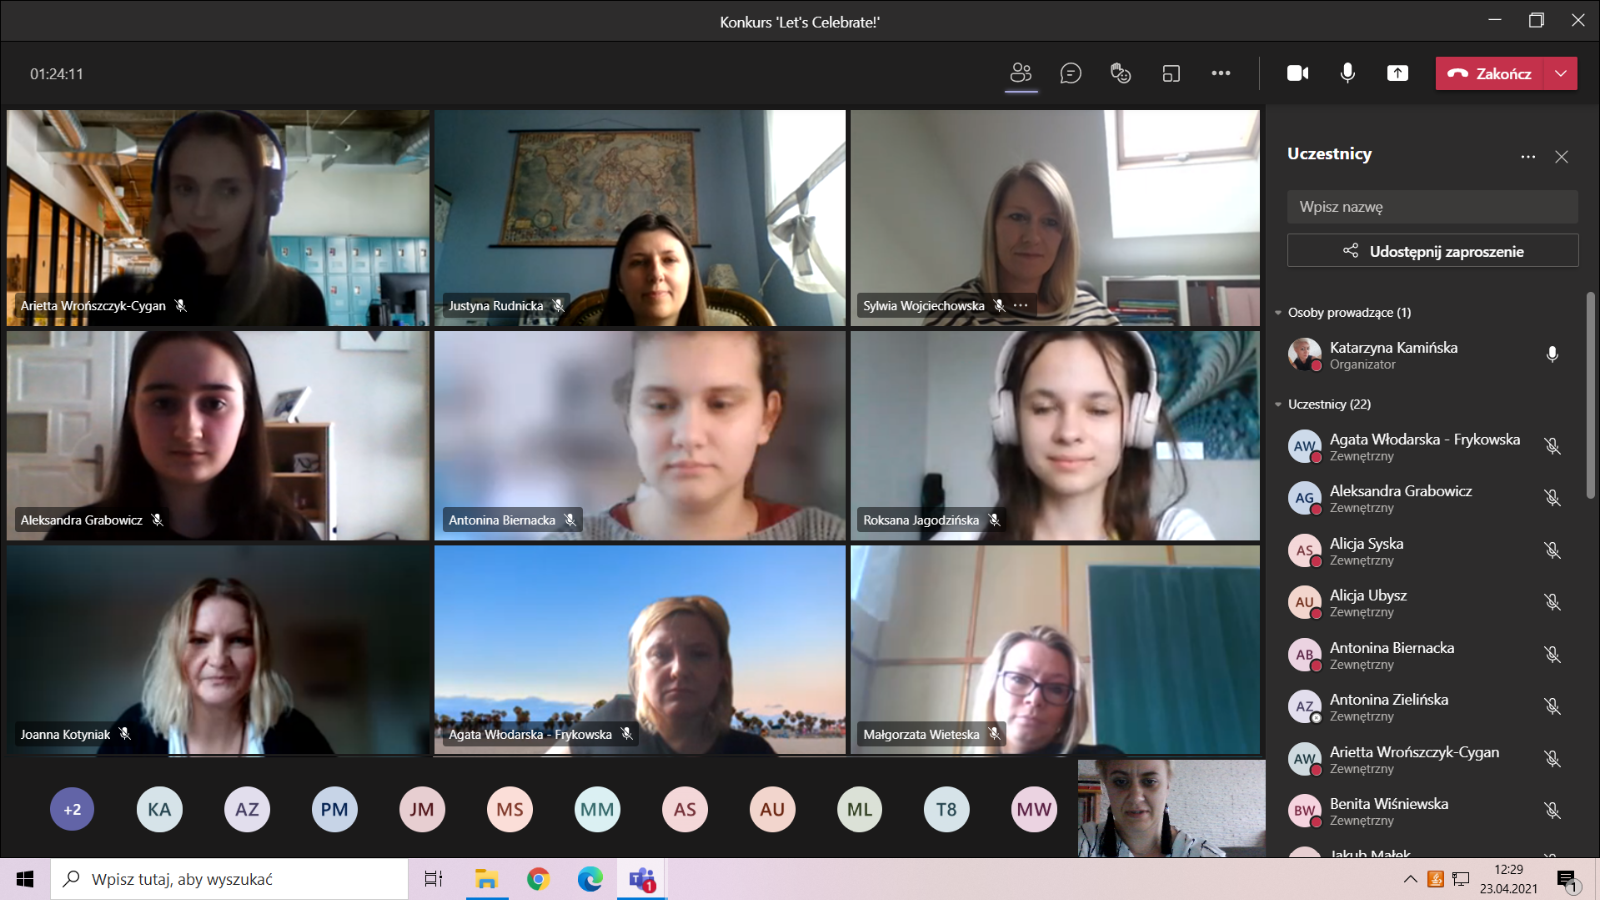Click the +2 overflow participants bubble

tap(72, 809)
